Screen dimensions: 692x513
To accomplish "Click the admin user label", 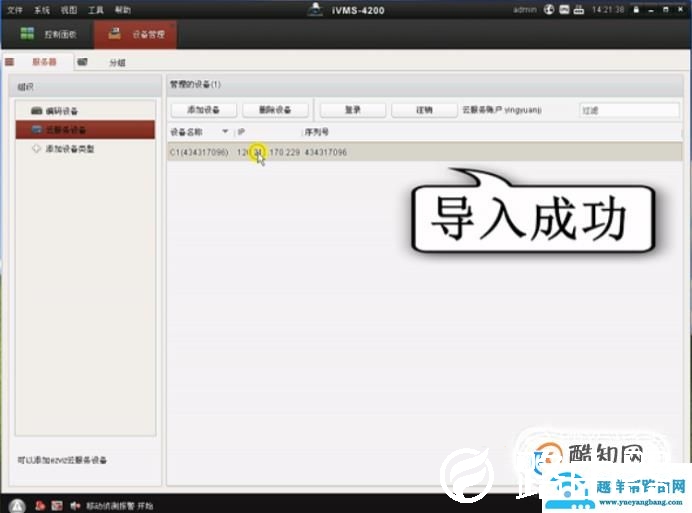I will [x=525, y=9].
